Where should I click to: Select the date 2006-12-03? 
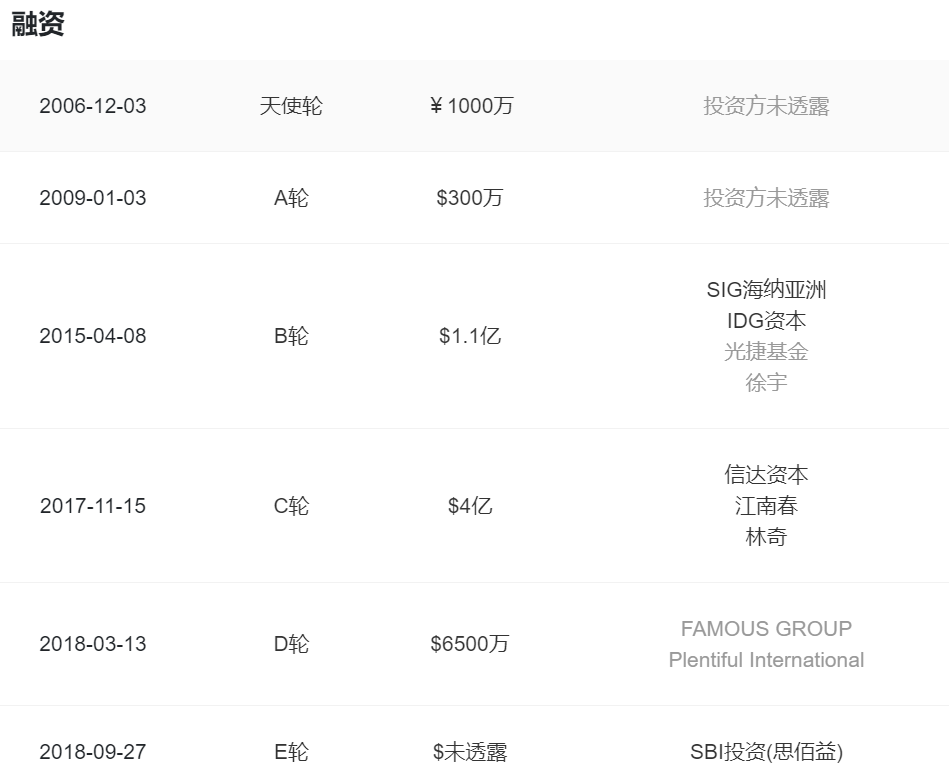tap(93, 106)
